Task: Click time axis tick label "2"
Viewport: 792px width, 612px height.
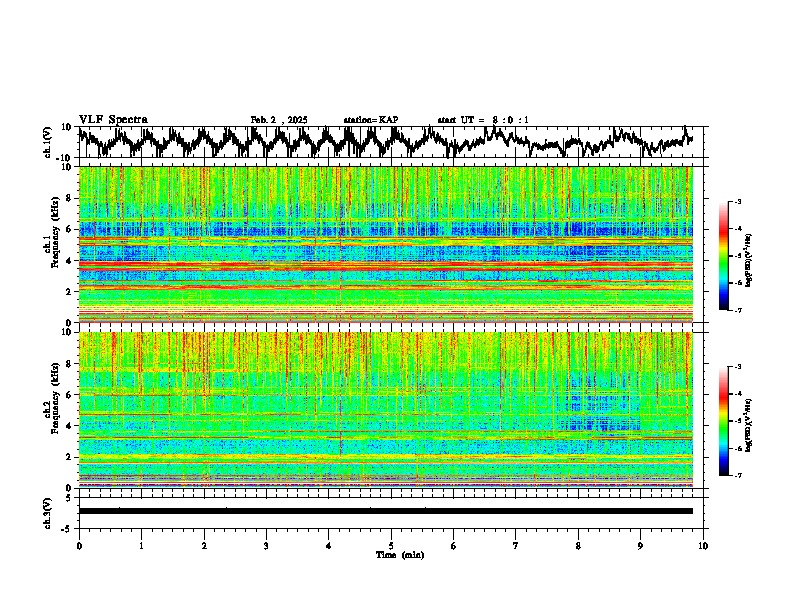Action: pos(204,546)
